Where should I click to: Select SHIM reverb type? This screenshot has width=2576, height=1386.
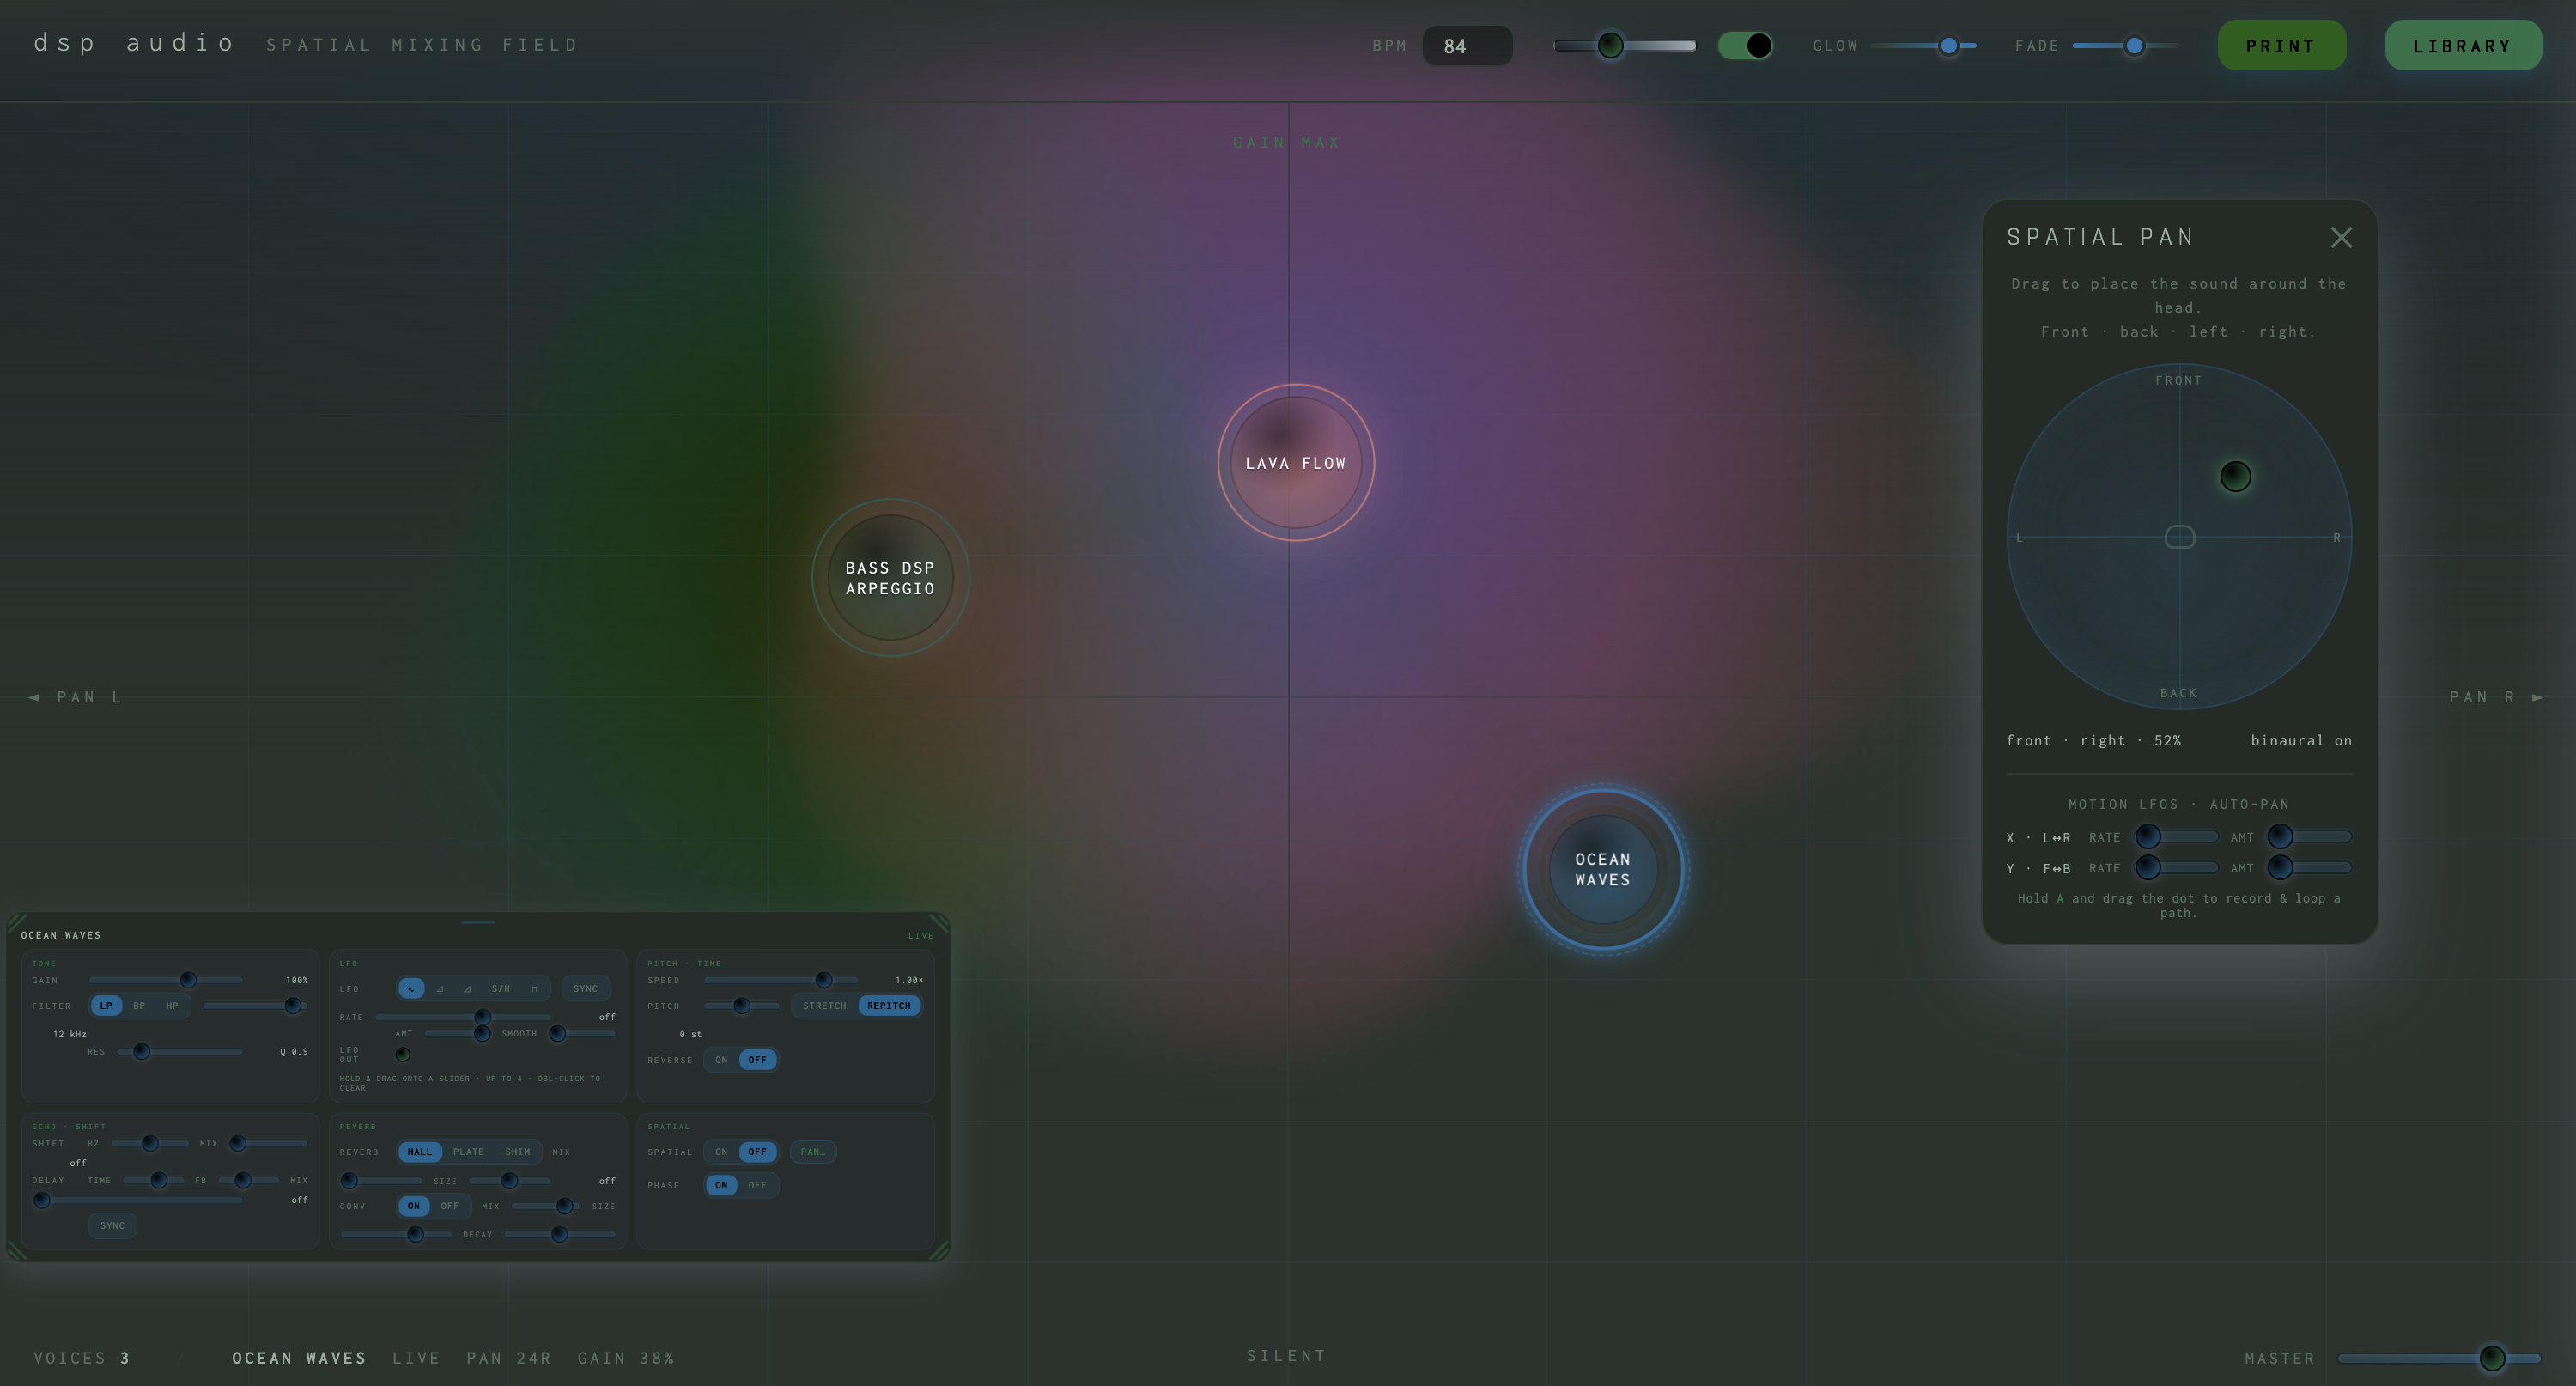pos(517,1152)
